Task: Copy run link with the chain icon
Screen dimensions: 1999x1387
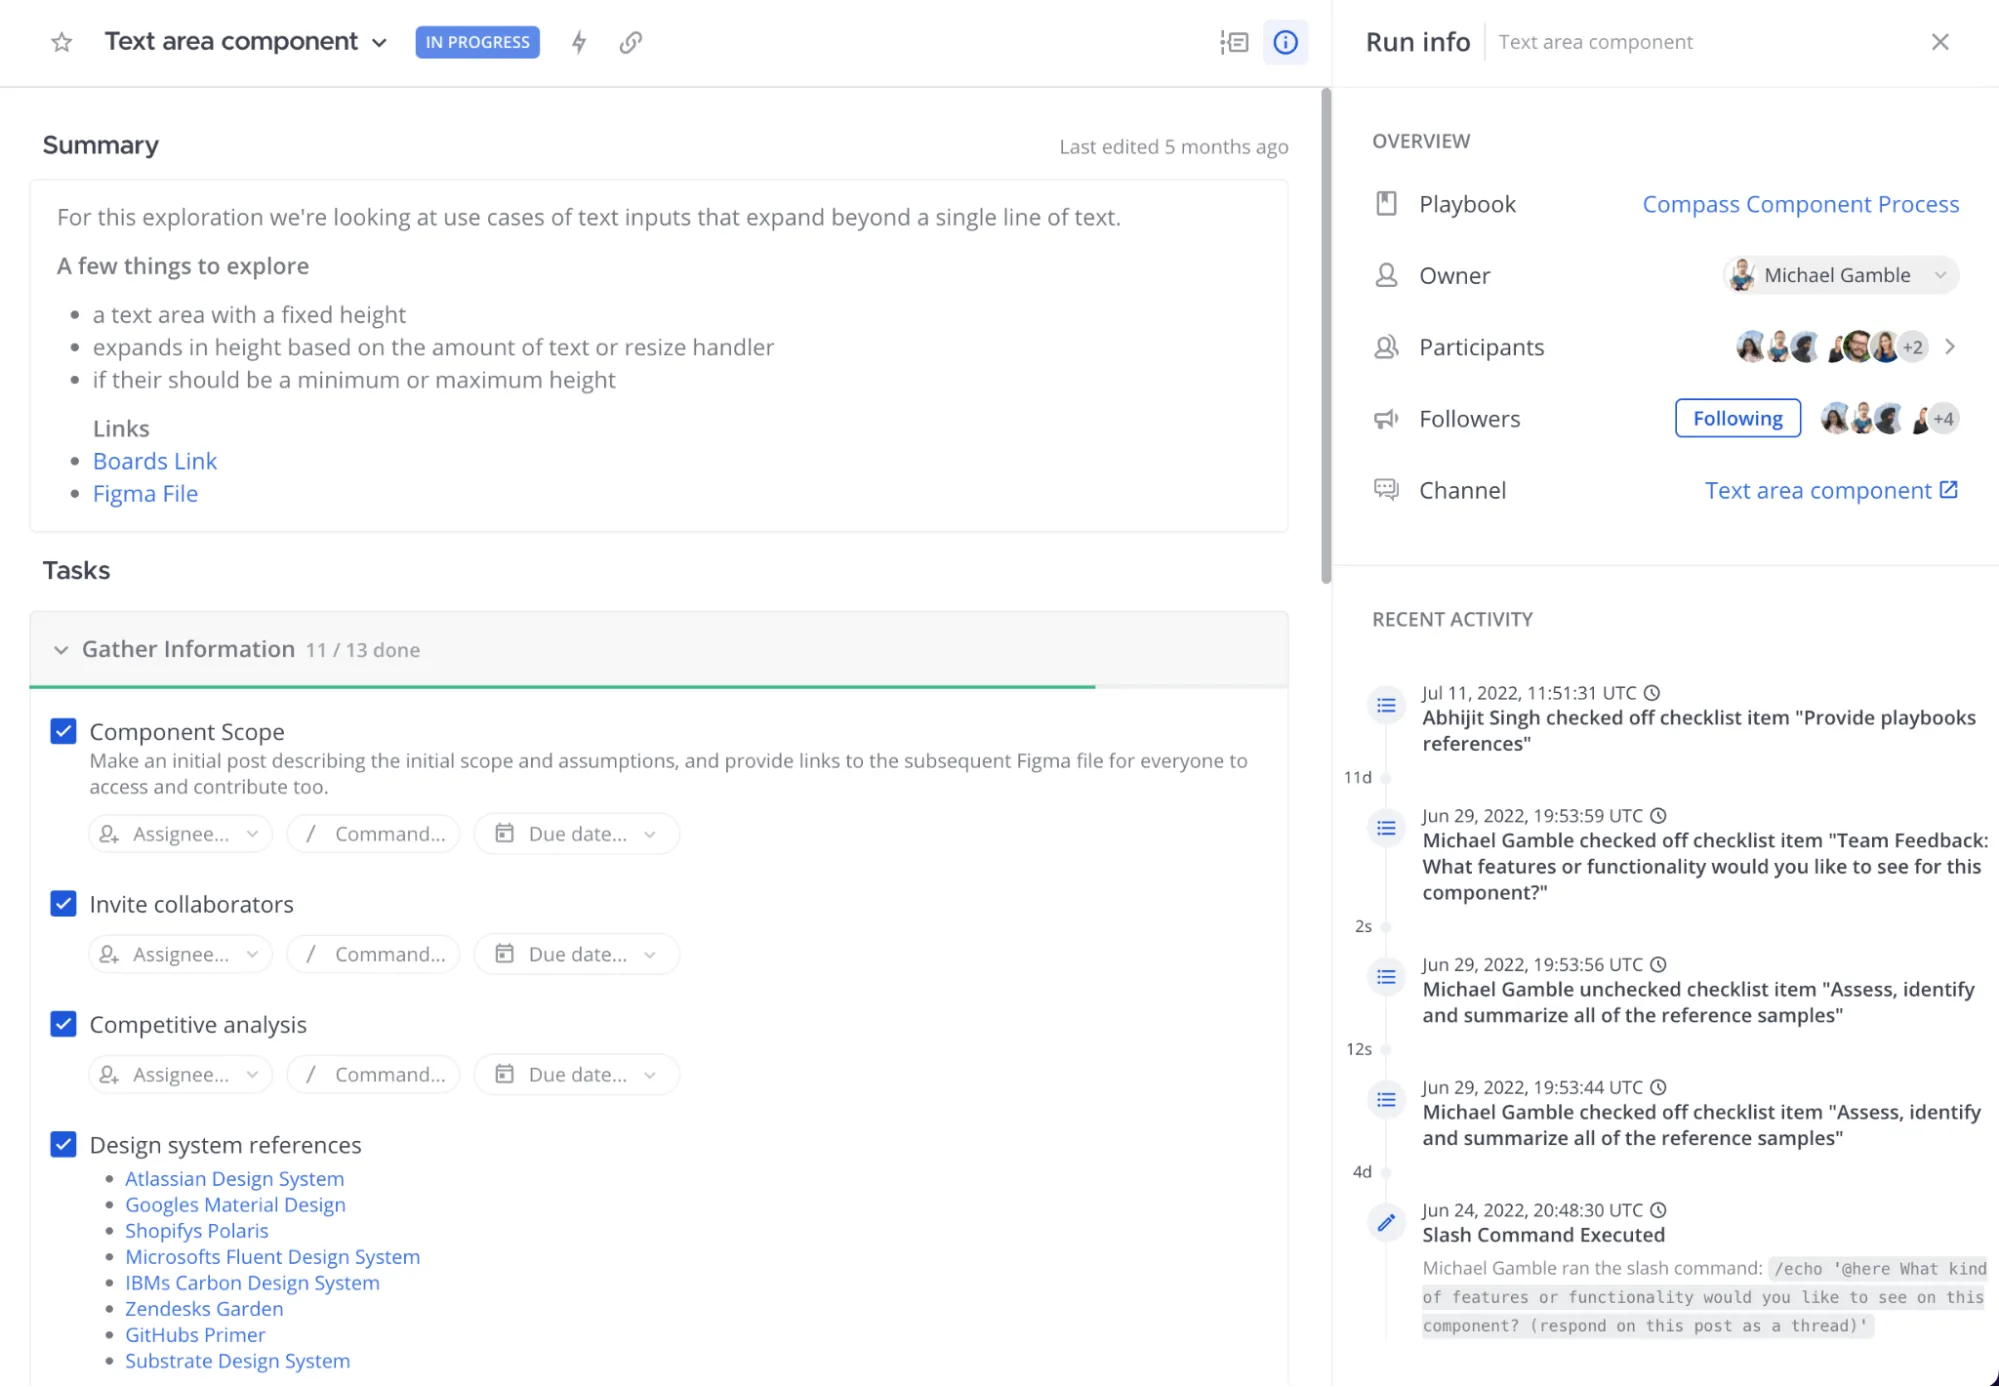Action: tap(630, 42)
